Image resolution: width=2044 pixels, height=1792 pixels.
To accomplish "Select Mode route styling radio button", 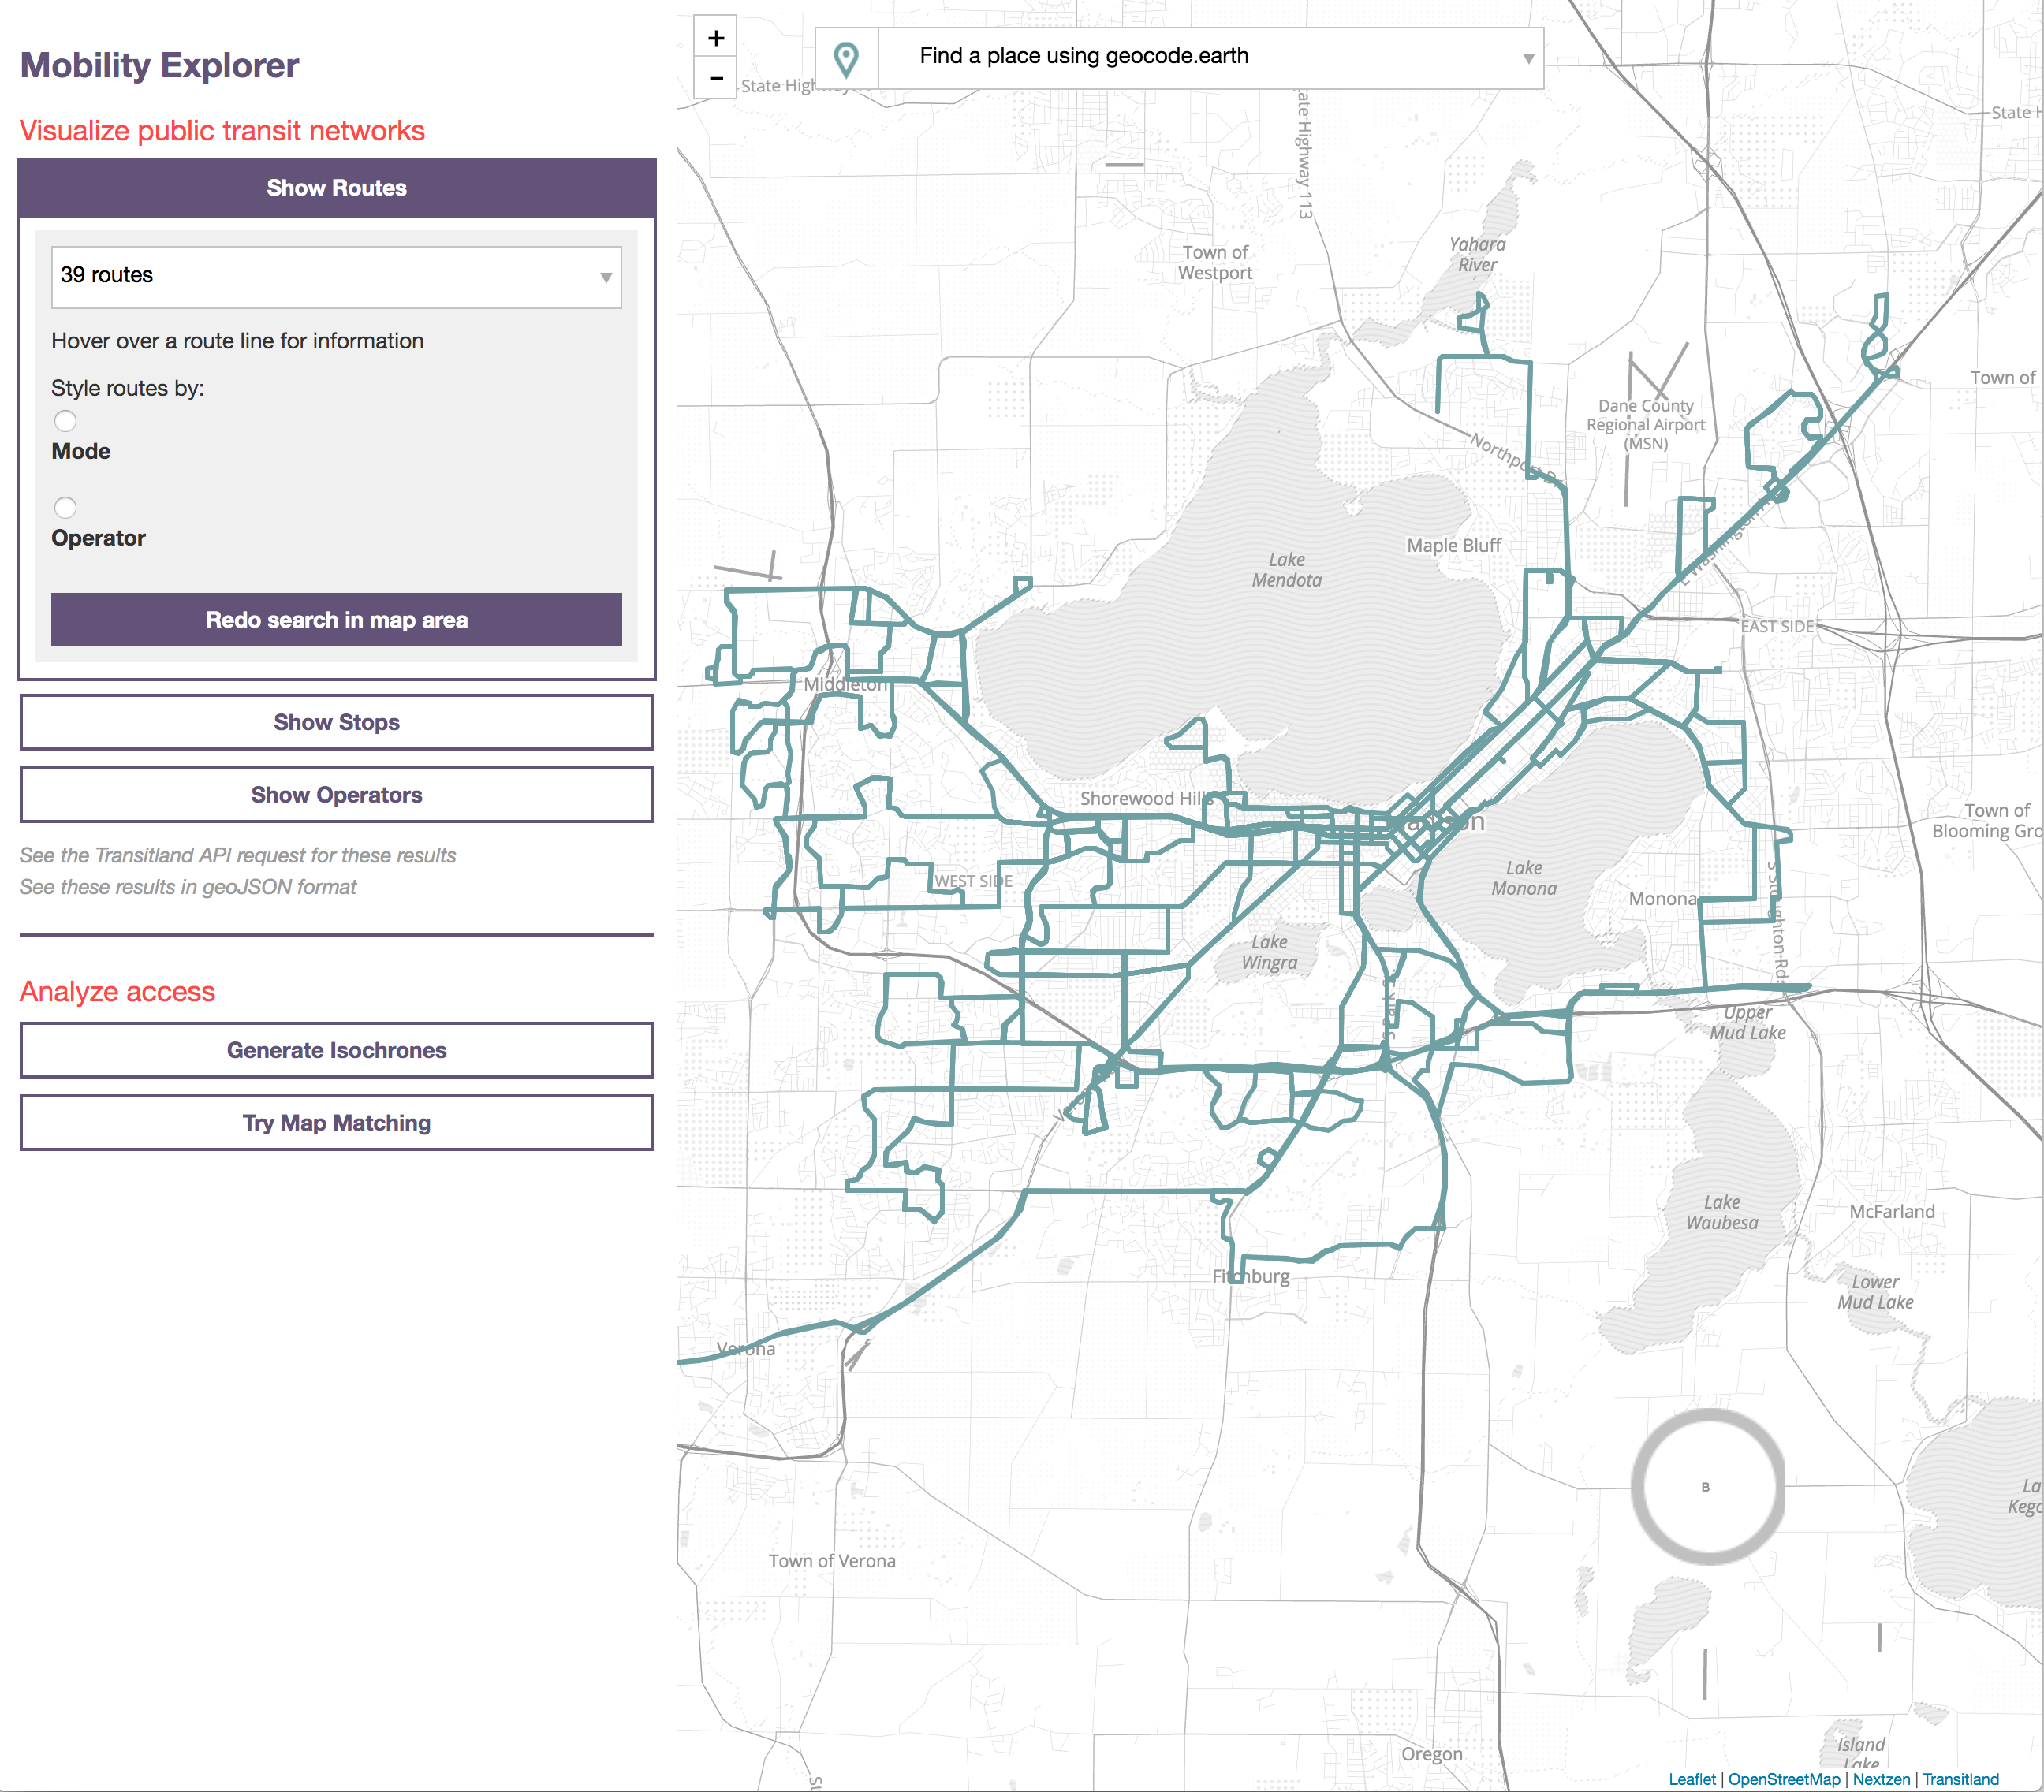I will (65, 421).
